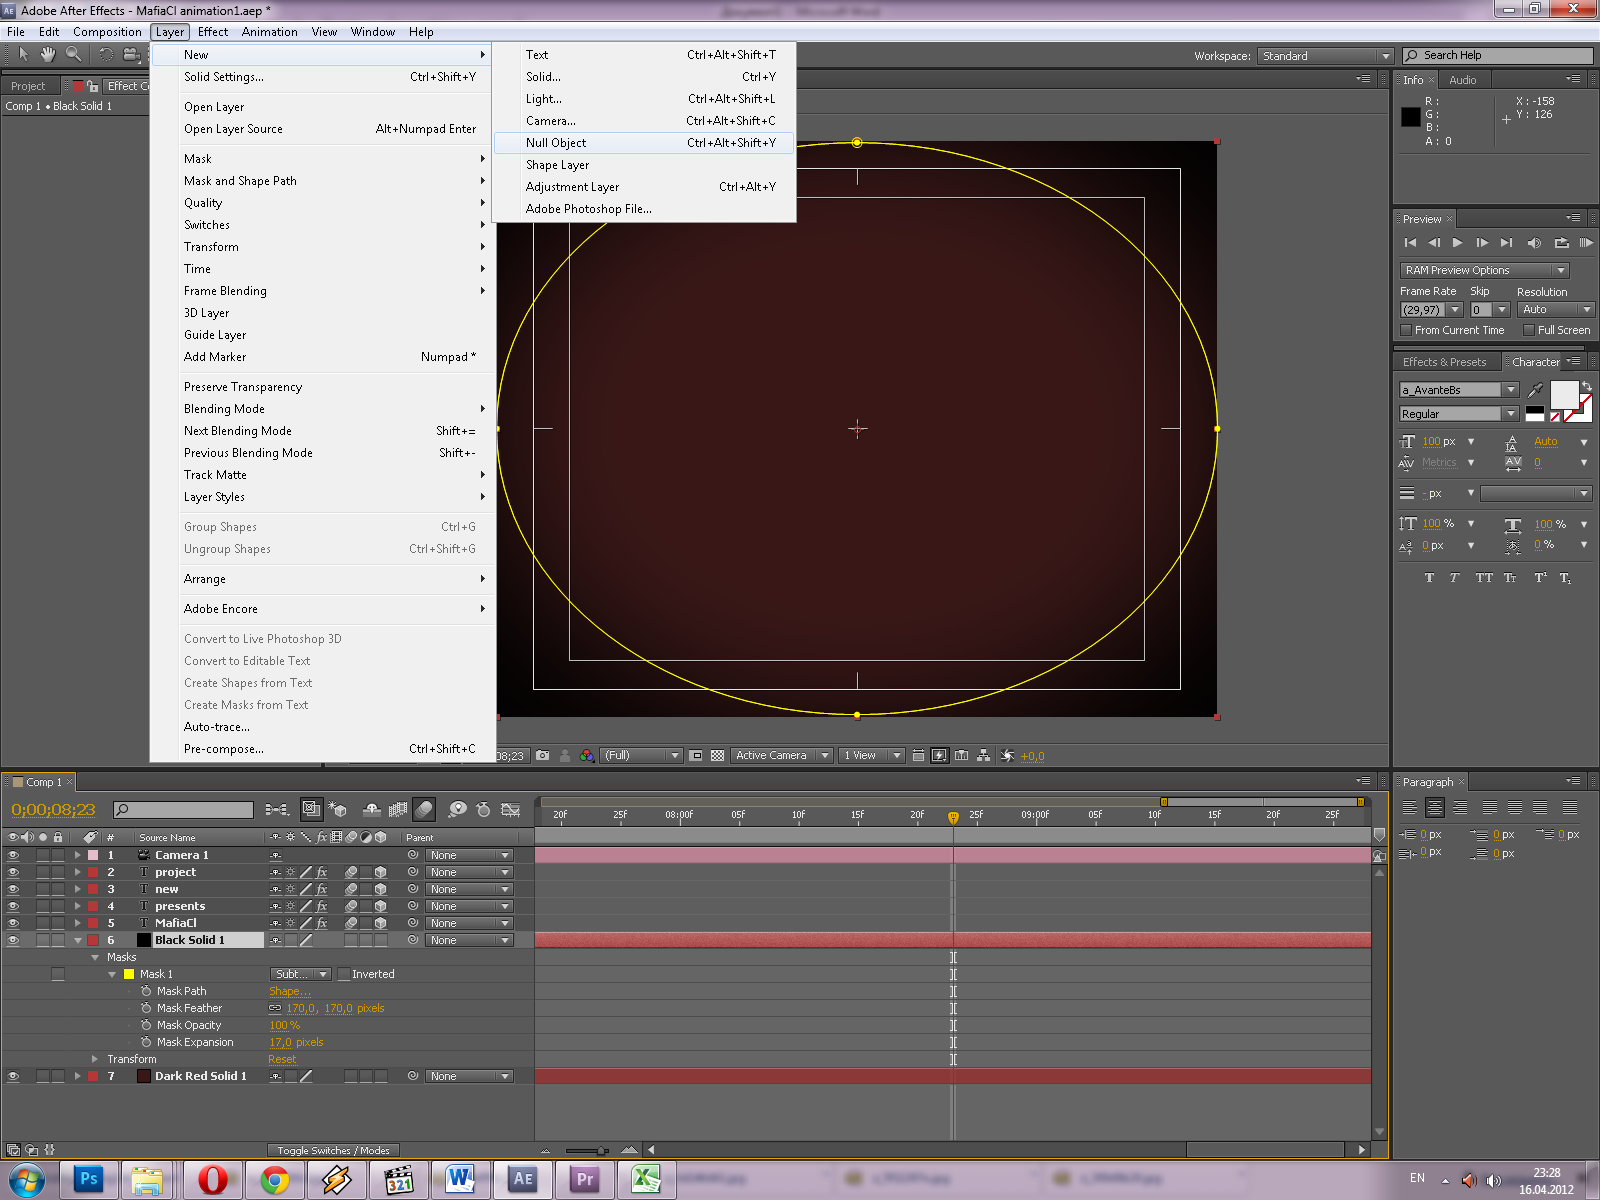The width and height of the screenshot is (1600, 1200).
Task: Jump to last frame in Preview
Action: (x=1506, y=243)
